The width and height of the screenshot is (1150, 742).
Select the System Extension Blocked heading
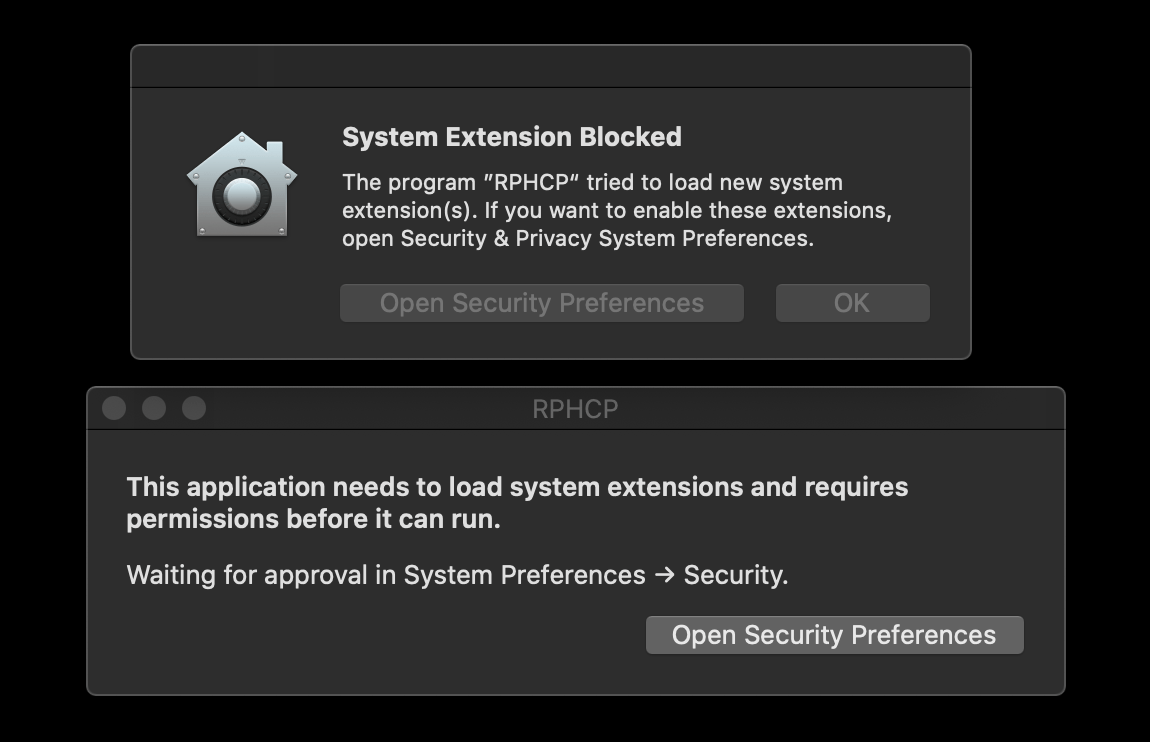point(512,136)
